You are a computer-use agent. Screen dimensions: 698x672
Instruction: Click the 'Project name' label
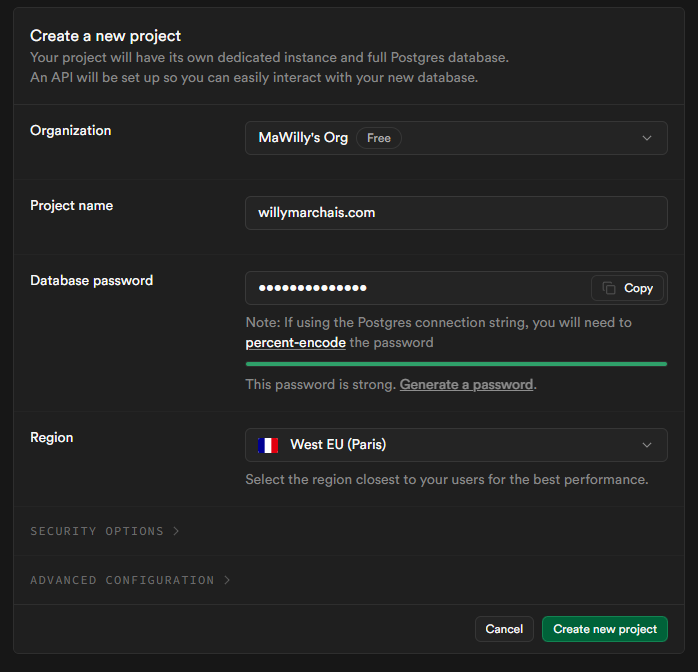(72, 206)
